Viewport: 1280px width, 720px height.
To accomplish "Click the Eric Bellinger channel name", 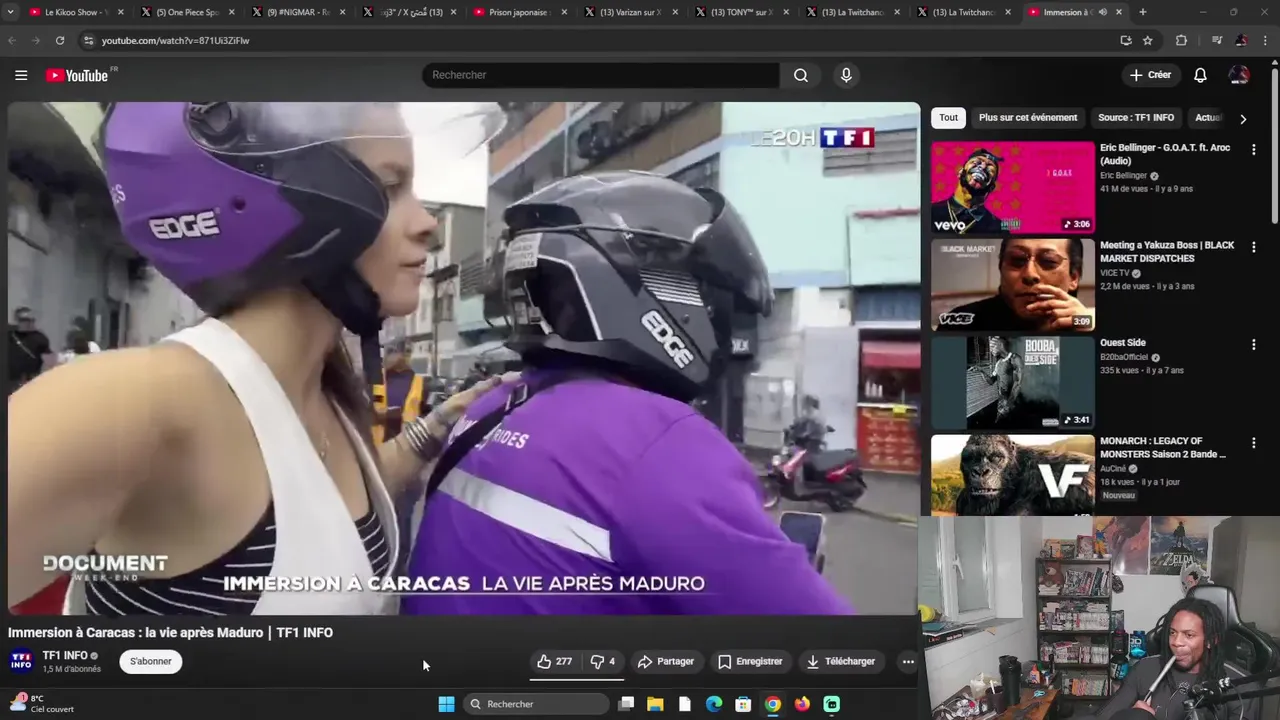I will [1124, 175].
